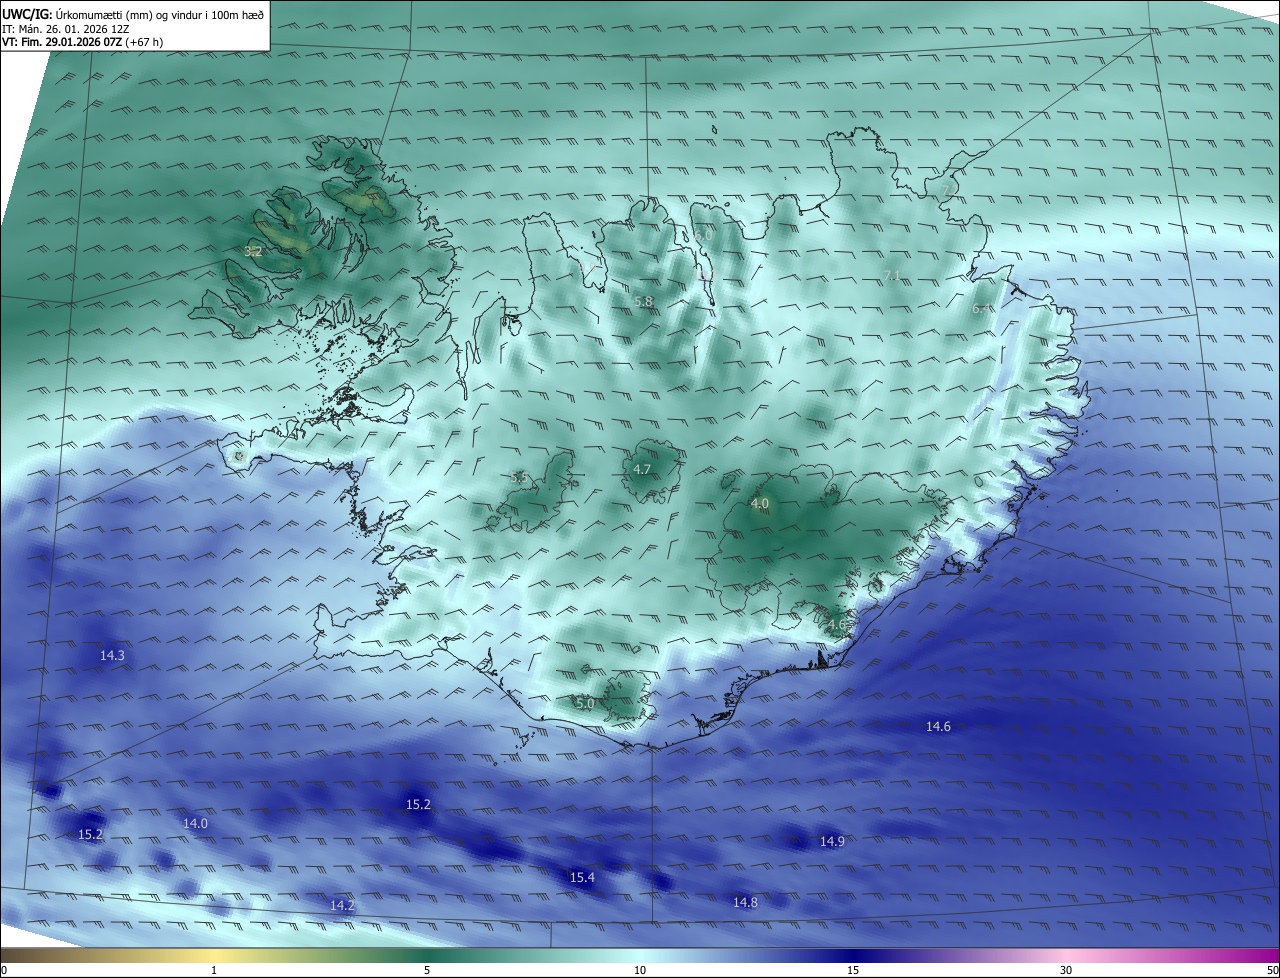Click the '50' tick on the colour scale
Image resolution: width=1280 pixels, height=978 pixels.
1272,970
